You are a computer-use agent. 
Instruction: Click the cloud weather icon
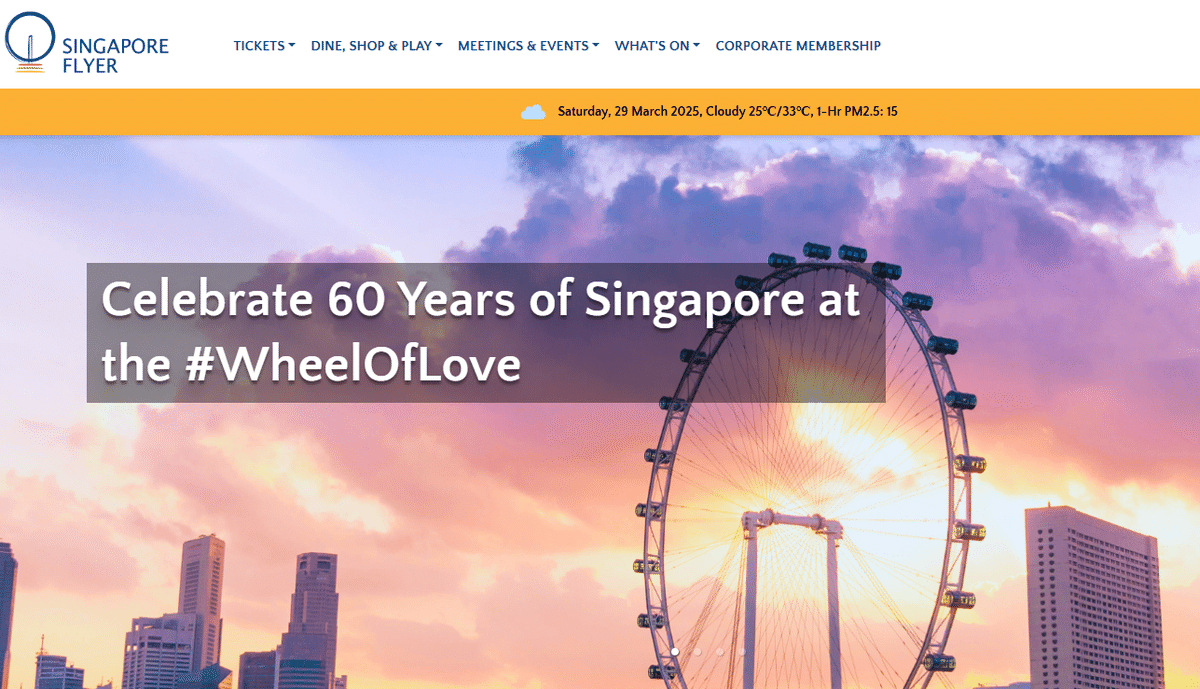click(x=533, y=112)
